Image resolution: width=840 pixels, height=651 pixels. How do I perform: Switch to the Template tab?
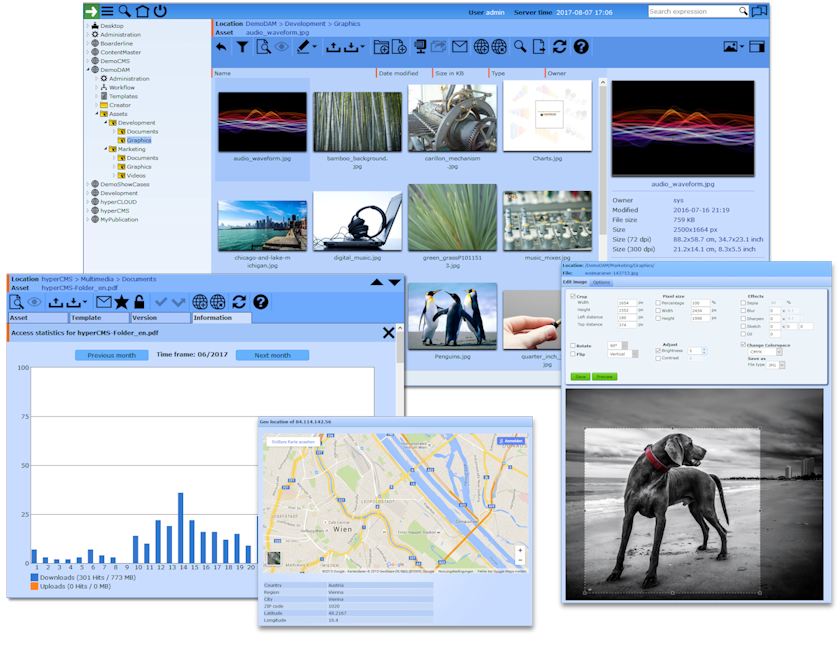pos(99,318)
